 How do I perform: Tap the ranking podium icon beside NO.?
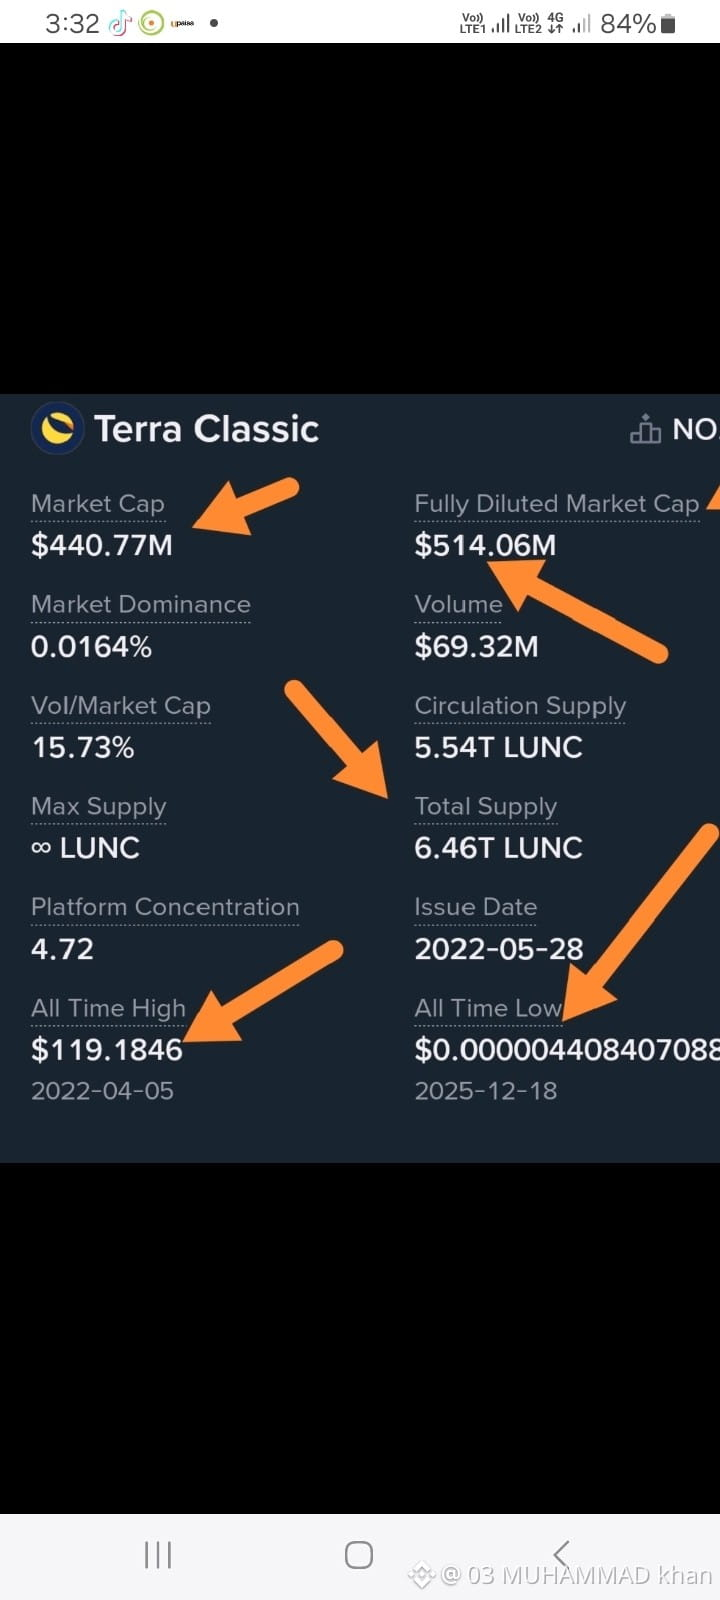[645, 429]
